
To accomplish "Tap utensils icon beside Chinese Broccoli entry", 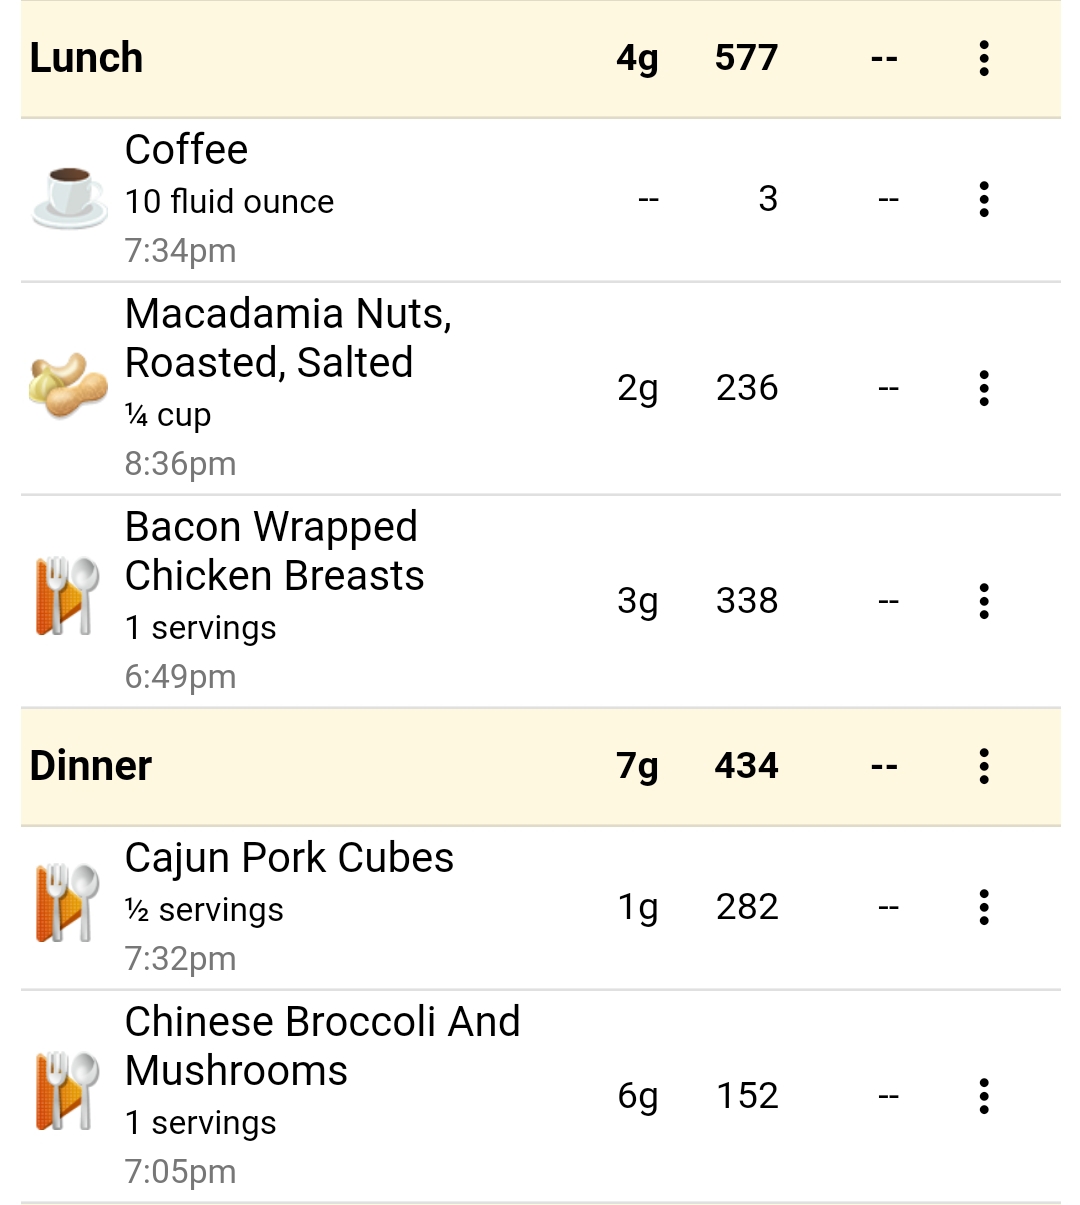I will tap(68, 1091).
